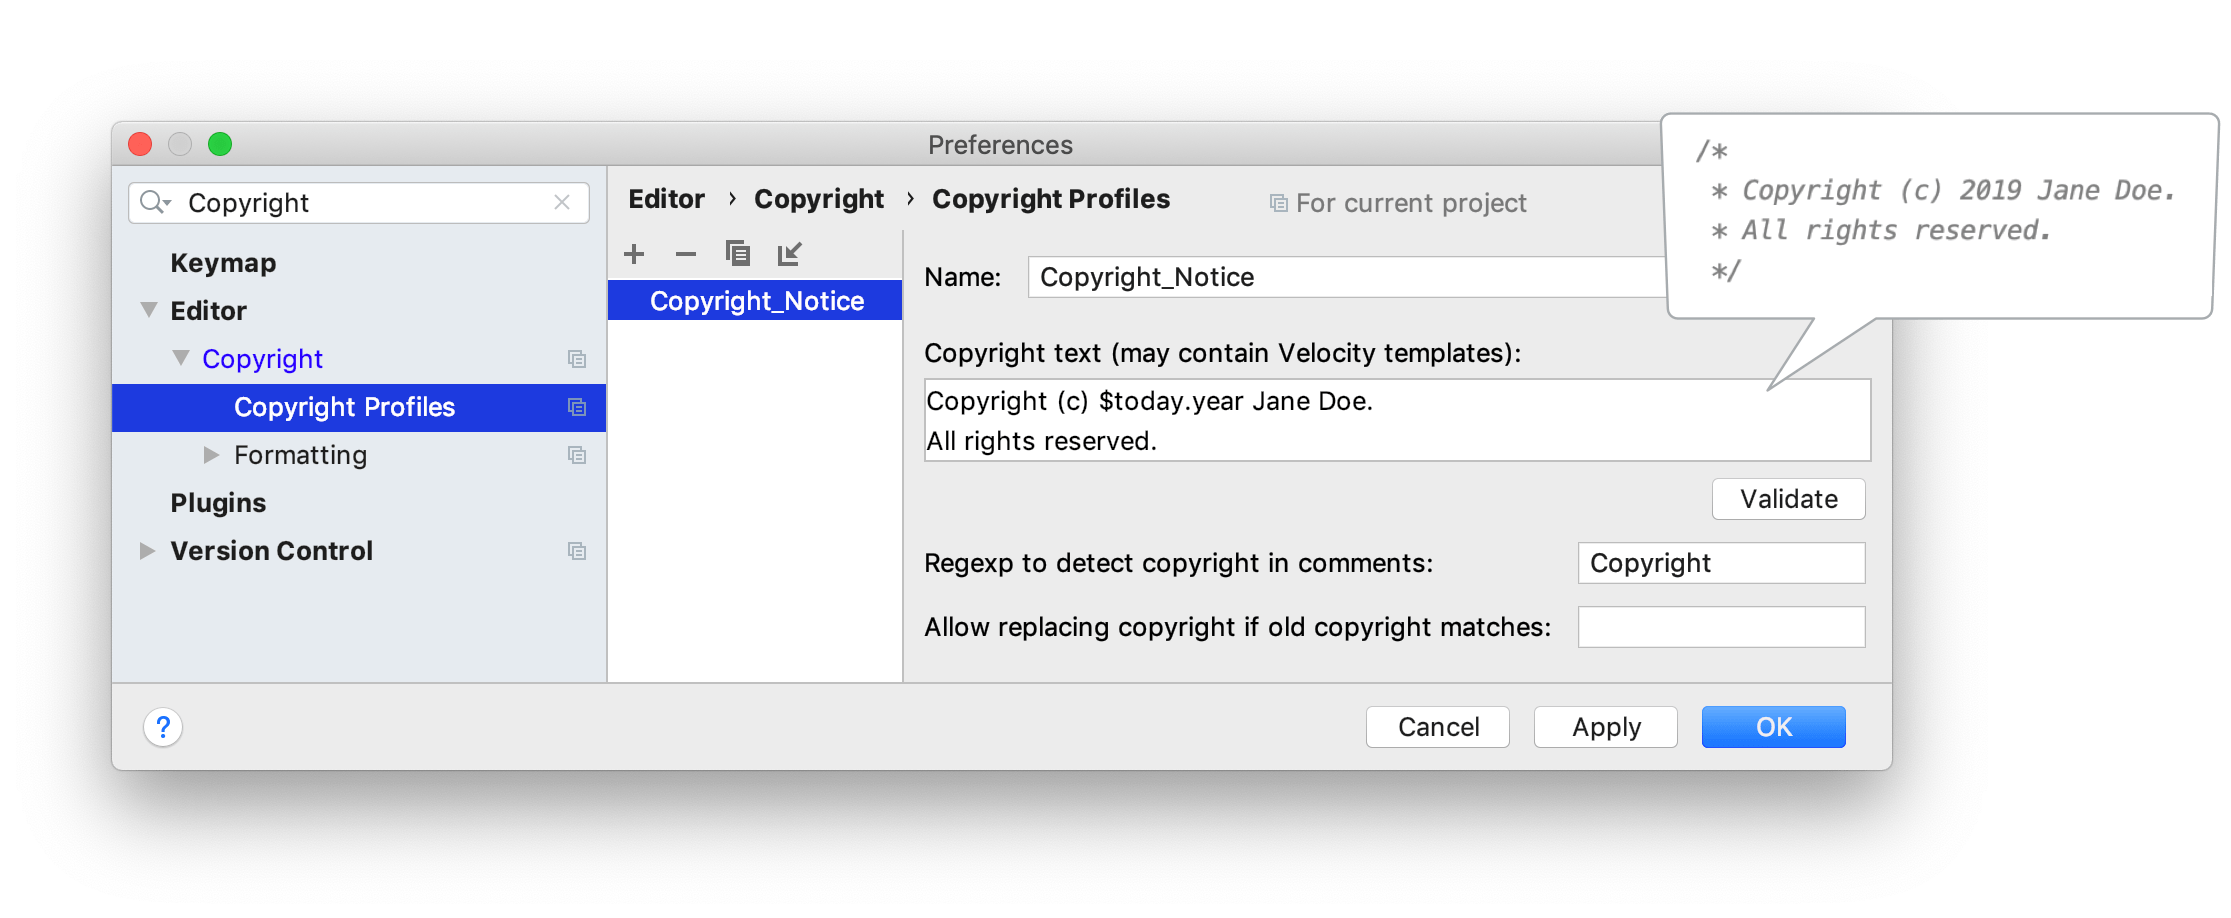Clear the Copyright search field
2231x918 pixels.
coord(562,202)
